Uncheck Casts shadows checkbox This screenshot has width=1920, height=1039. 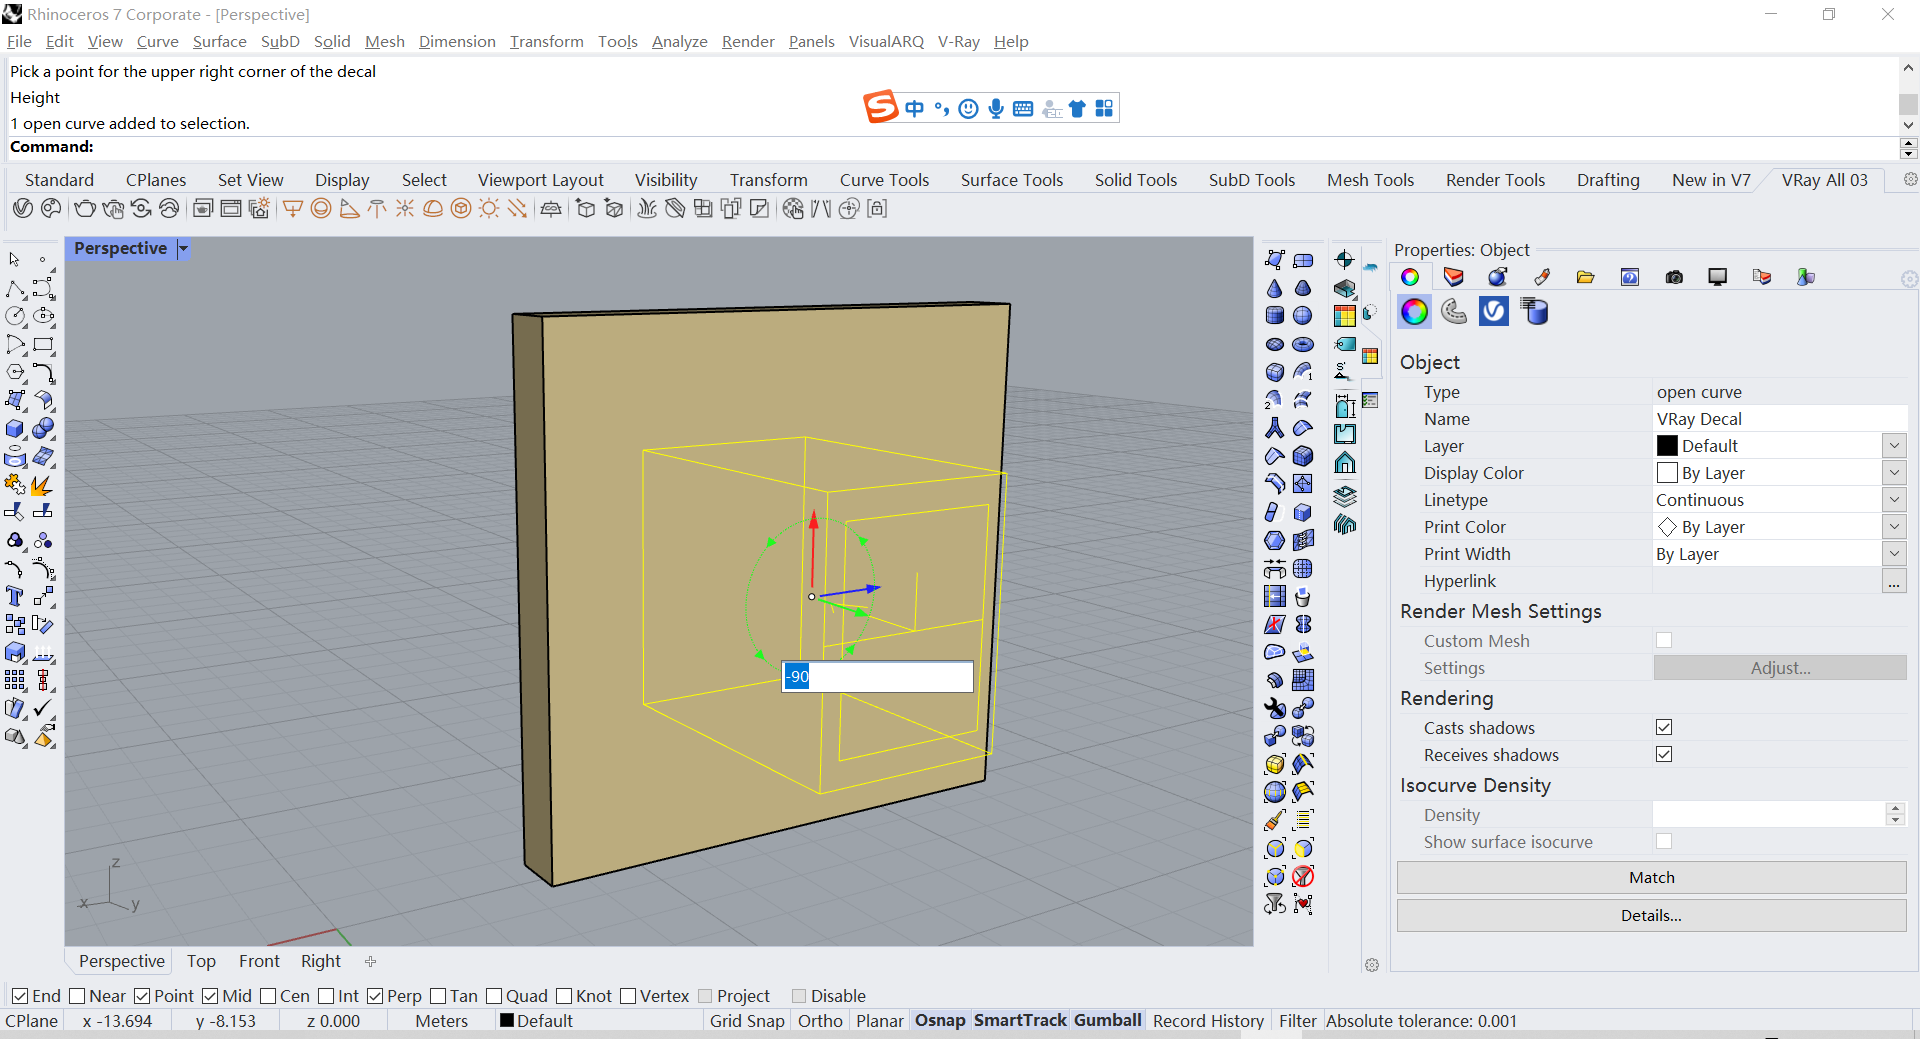[x=1664, y=727]
